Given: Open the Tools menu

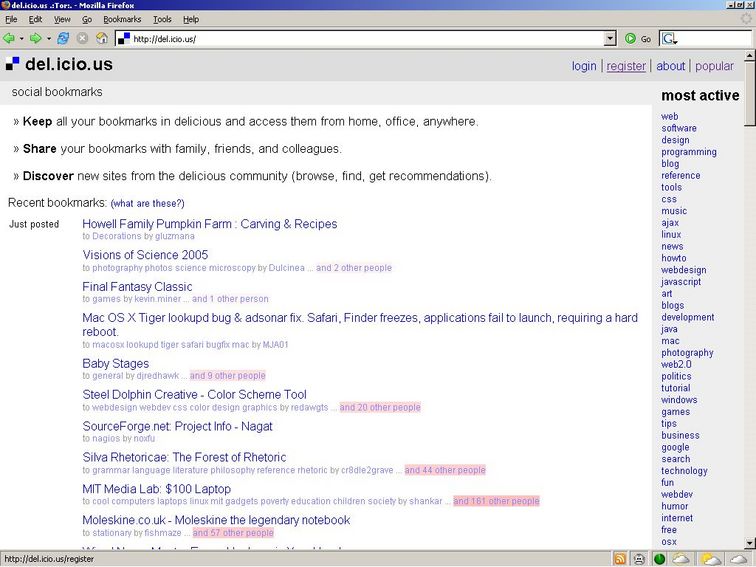Looking at the screenshot, I should (162, 19).
